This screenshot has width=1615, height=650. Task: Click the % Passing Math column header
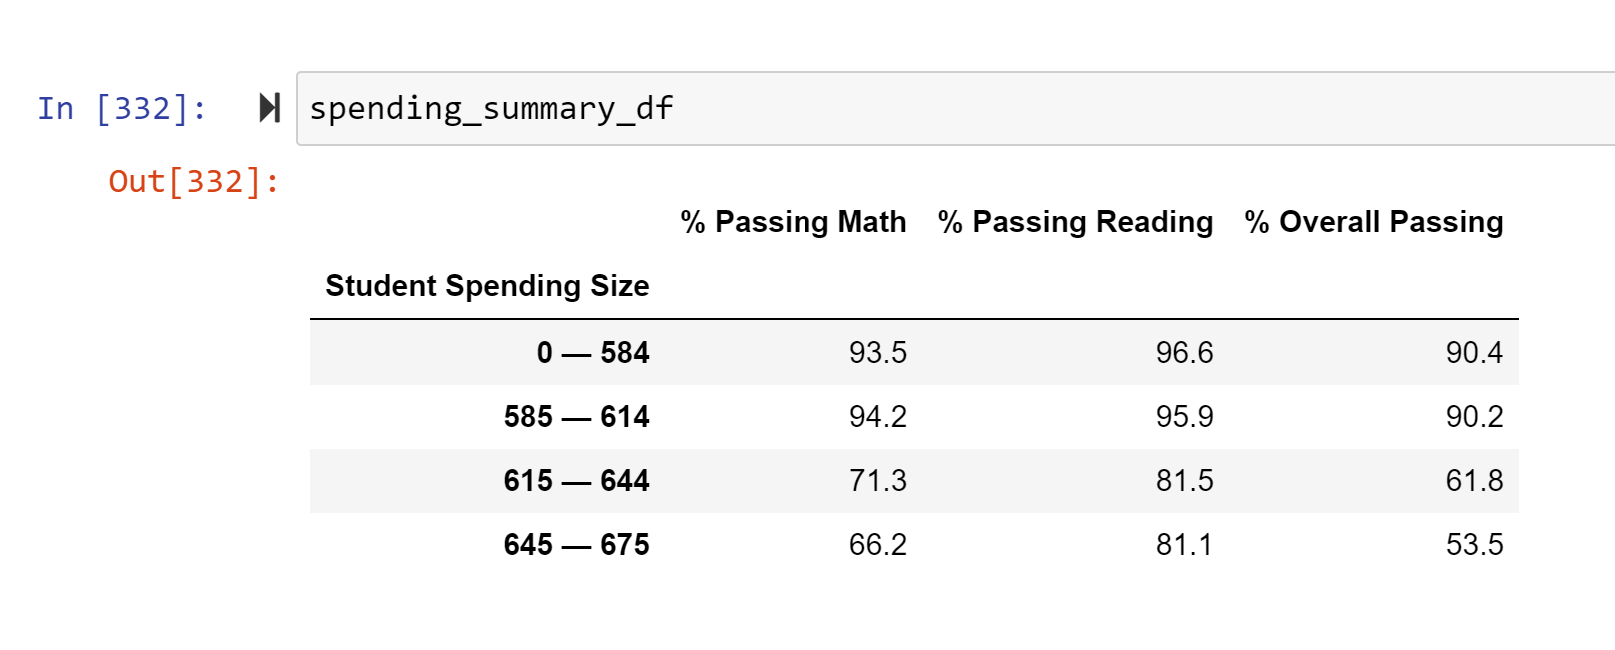(793, 221)
